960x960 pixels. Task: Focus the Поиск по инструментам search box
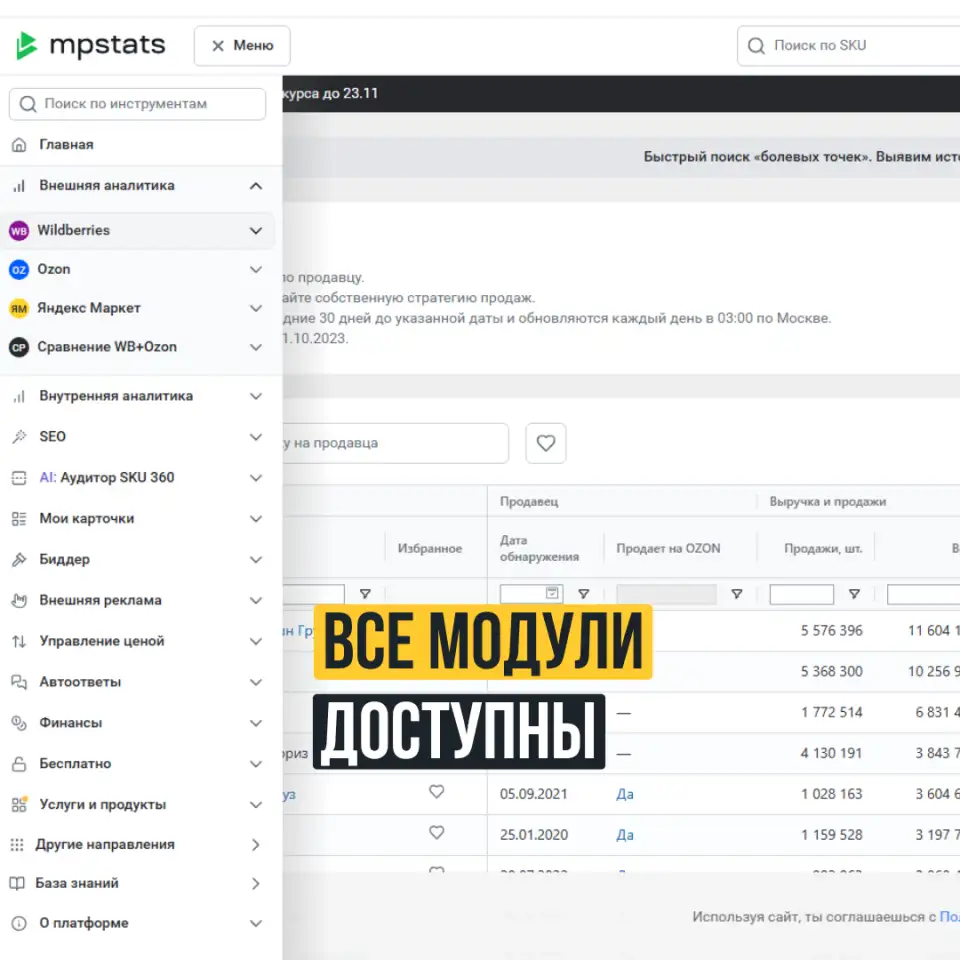[x=137, y=104]
